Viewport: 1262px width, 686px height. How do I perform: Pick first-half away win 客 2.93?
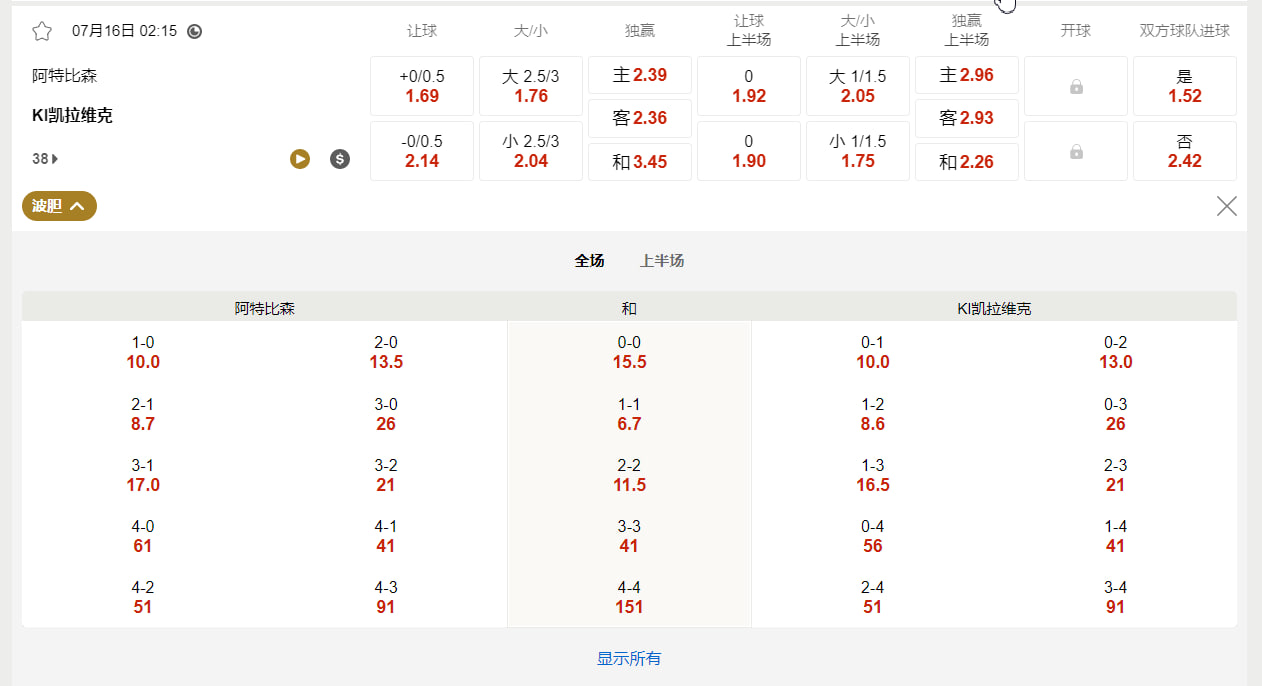tap(967, 118)
